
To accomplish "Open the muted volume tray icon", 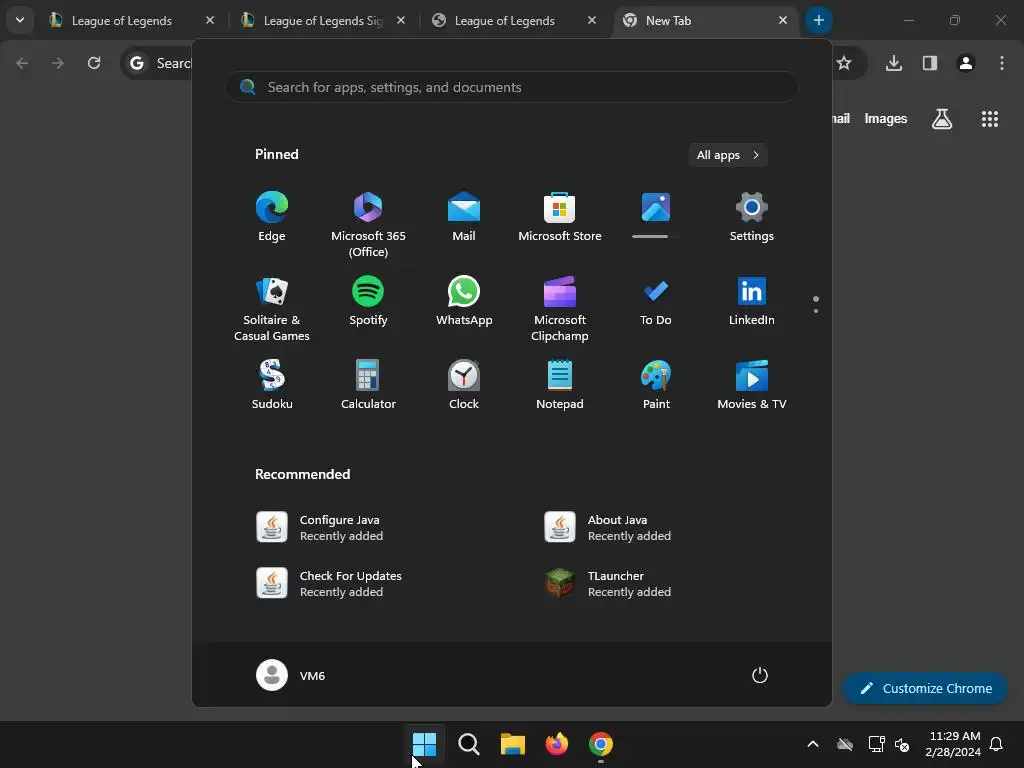I will click(x=903, y=744).
